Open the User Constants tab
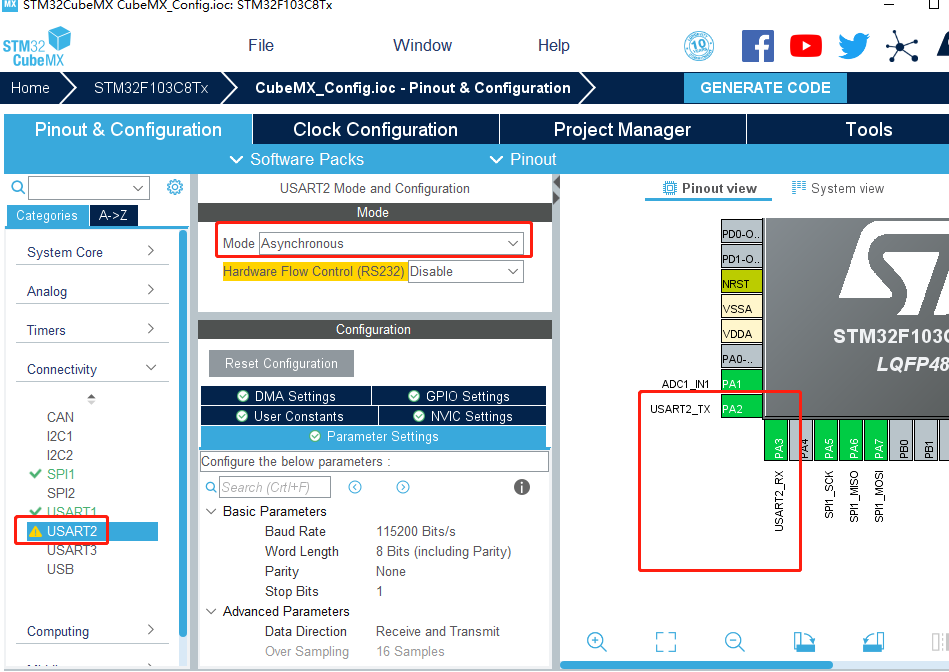The image size is (949, 672). point(289,416)
